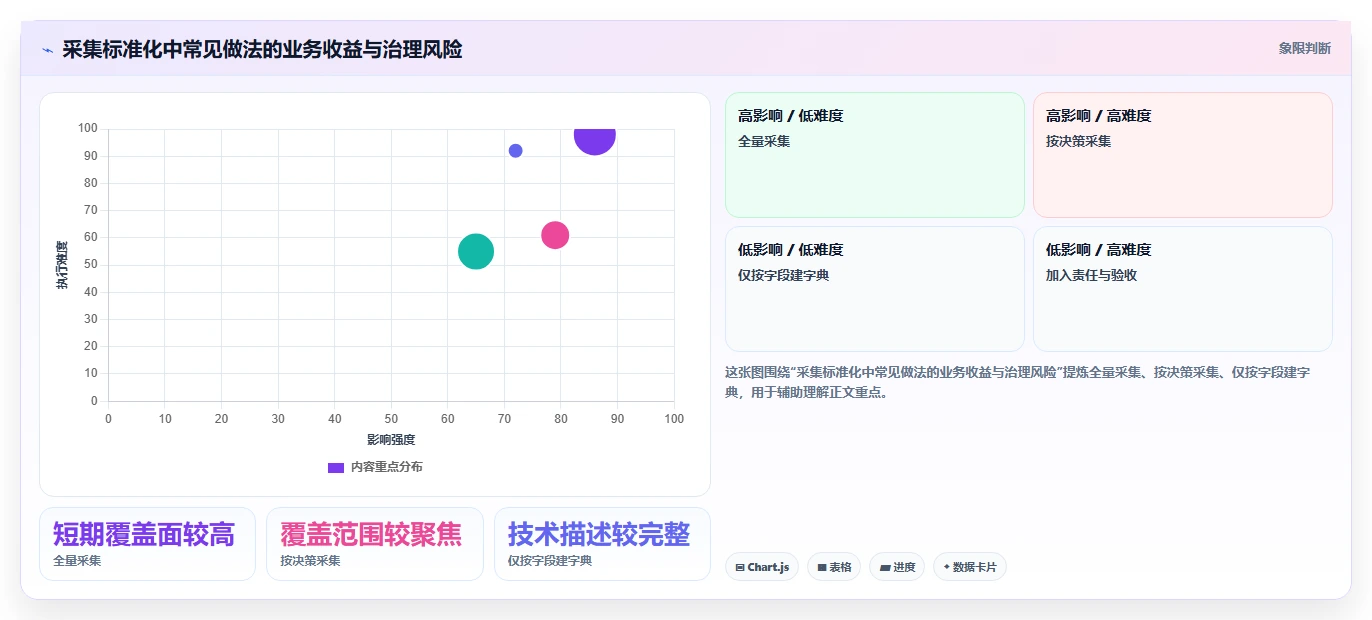
Task: Click the pink bubble in chart
Action: (555, 235)
